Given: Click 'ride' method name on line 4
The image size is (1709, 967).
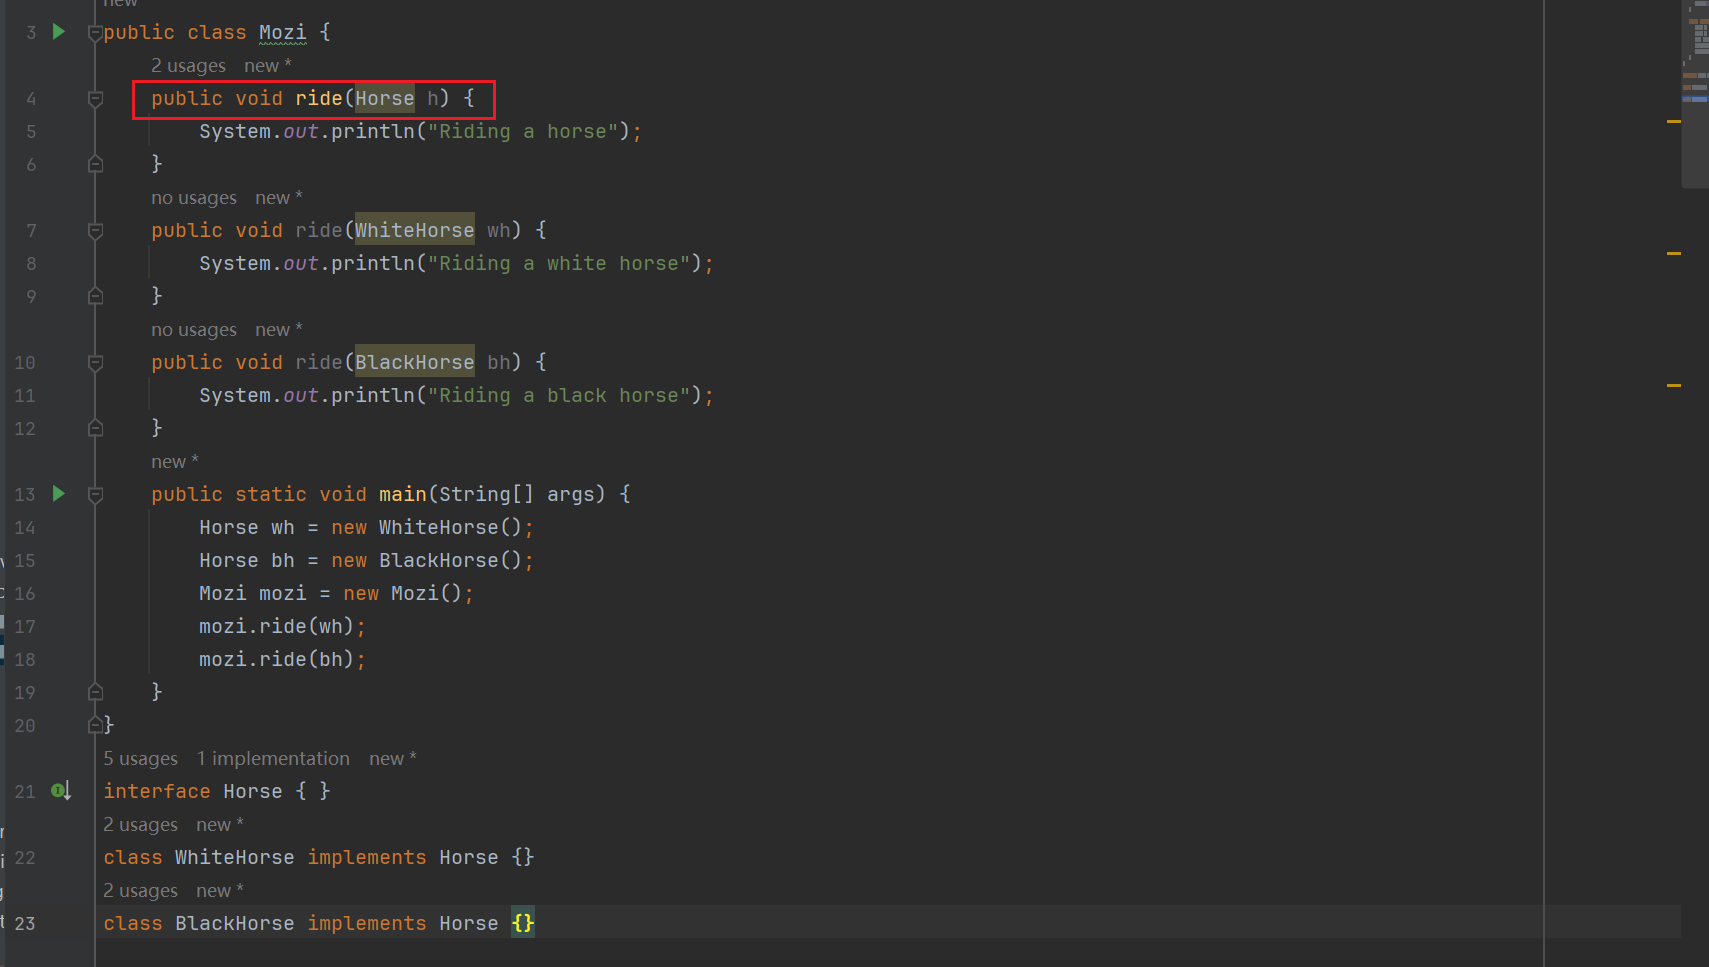Looking at the screenshot, I should (319, 99).
